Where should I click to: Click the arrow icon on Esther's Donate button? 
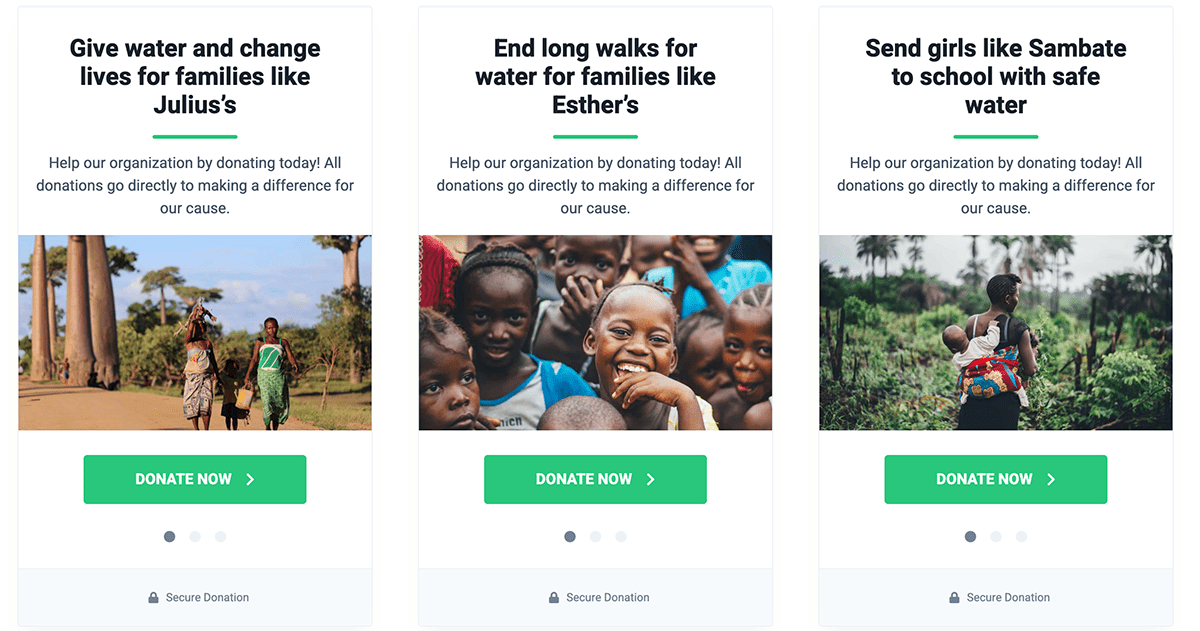pos(651,480)
